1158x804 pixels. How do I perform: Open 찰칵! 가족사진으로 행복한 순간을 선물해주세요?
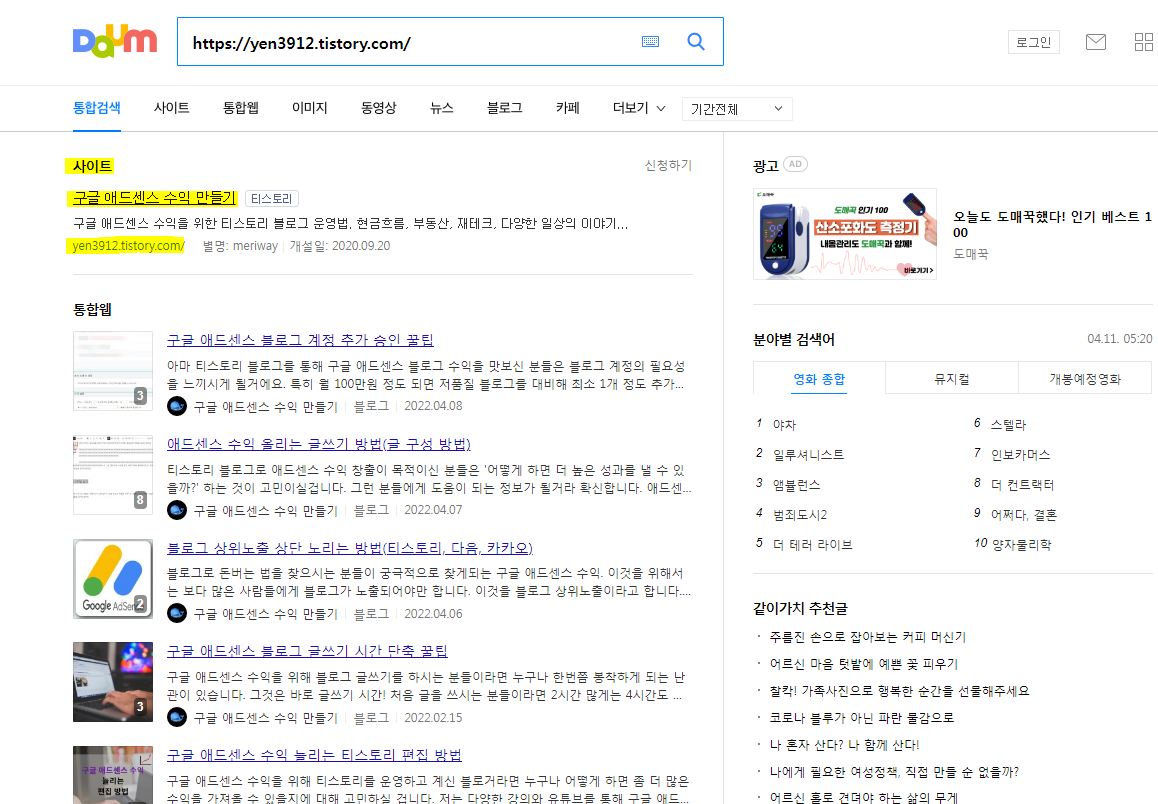pos(899,691)
